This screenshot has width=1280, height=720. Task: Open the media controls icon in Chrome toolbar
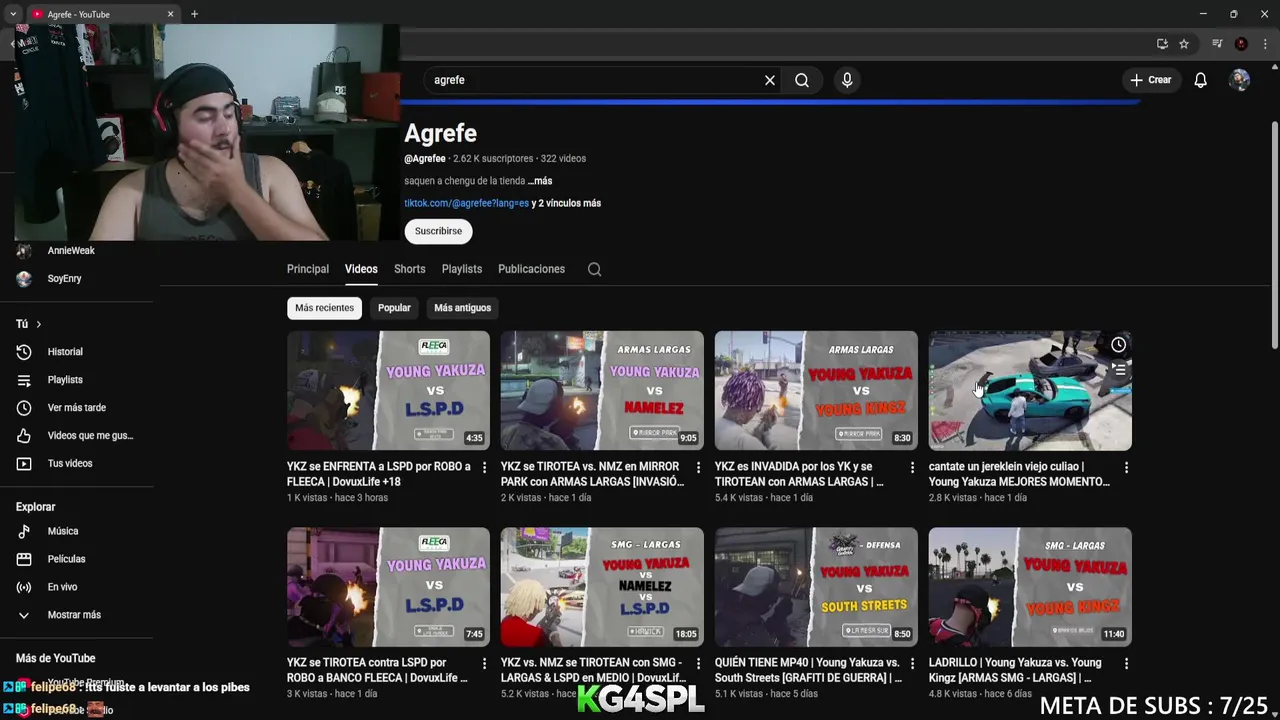(1217, 44)
